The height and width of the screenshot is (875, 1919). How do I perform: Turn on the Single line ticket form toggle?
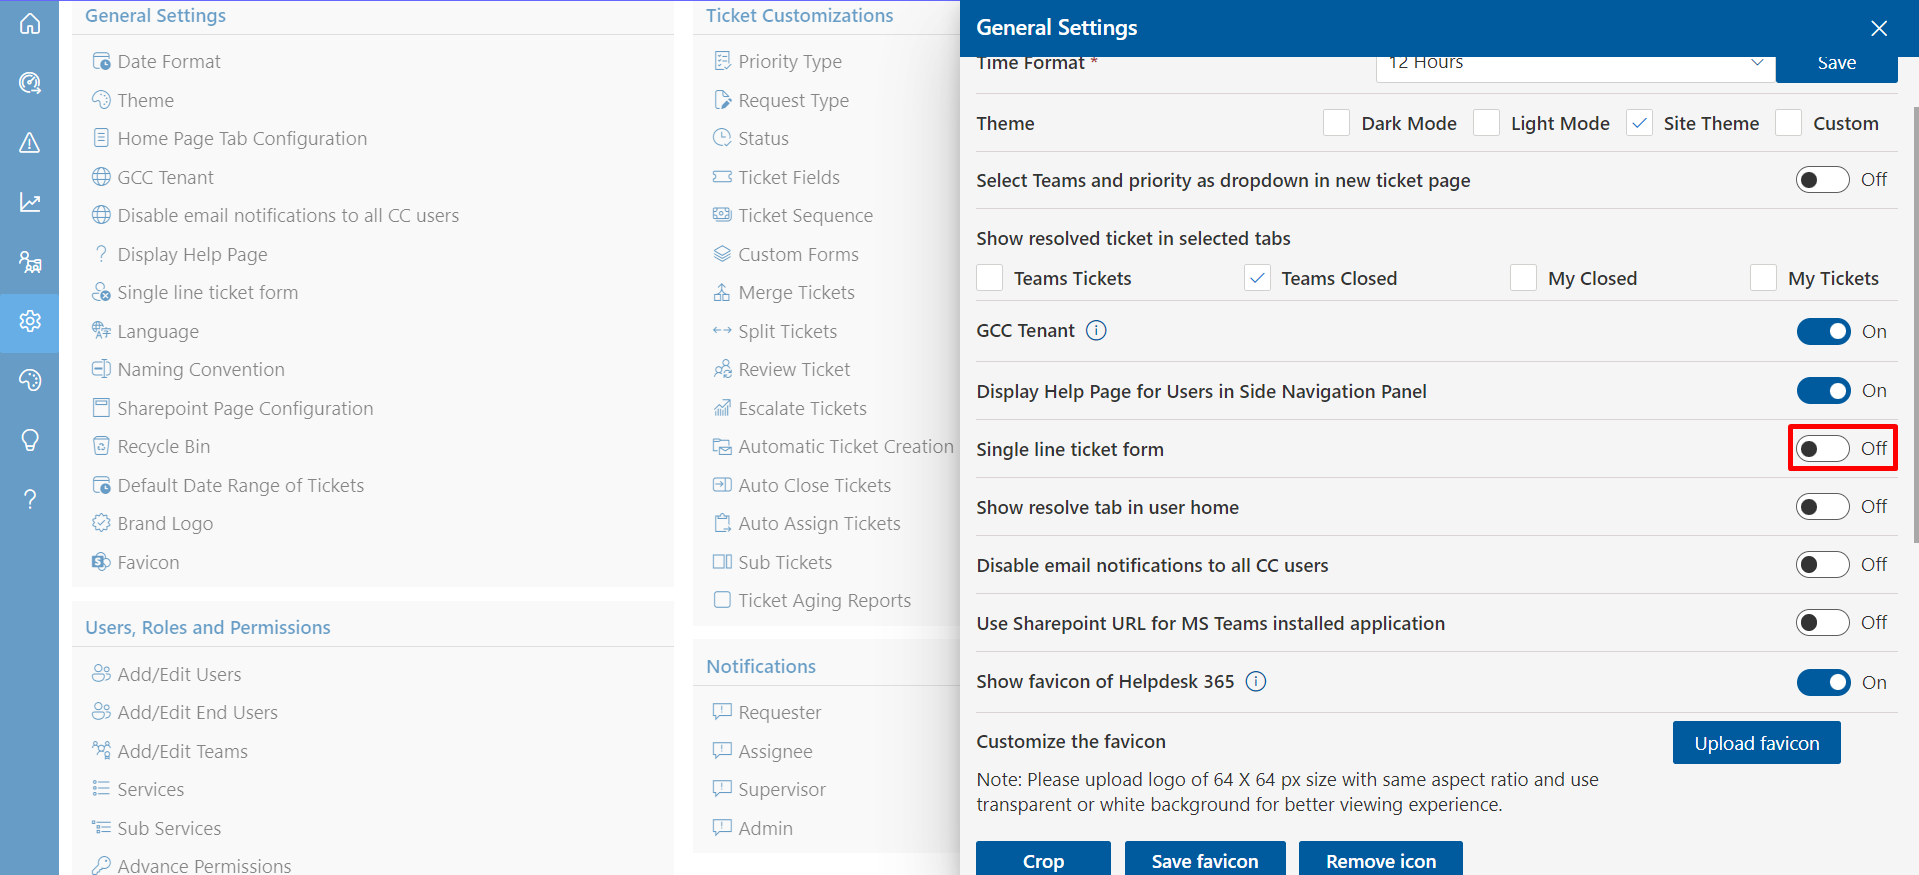(1822, 449)
